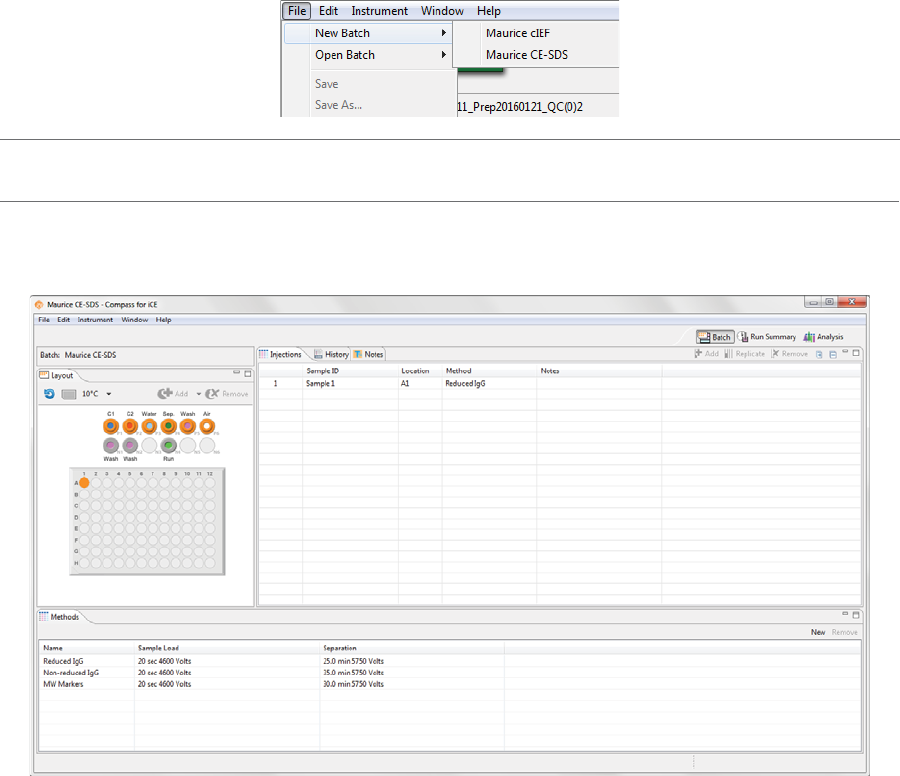Screen dimensions: 900x776
Task: Click Remove in Injections toolbar
Action: pos(789,354)
